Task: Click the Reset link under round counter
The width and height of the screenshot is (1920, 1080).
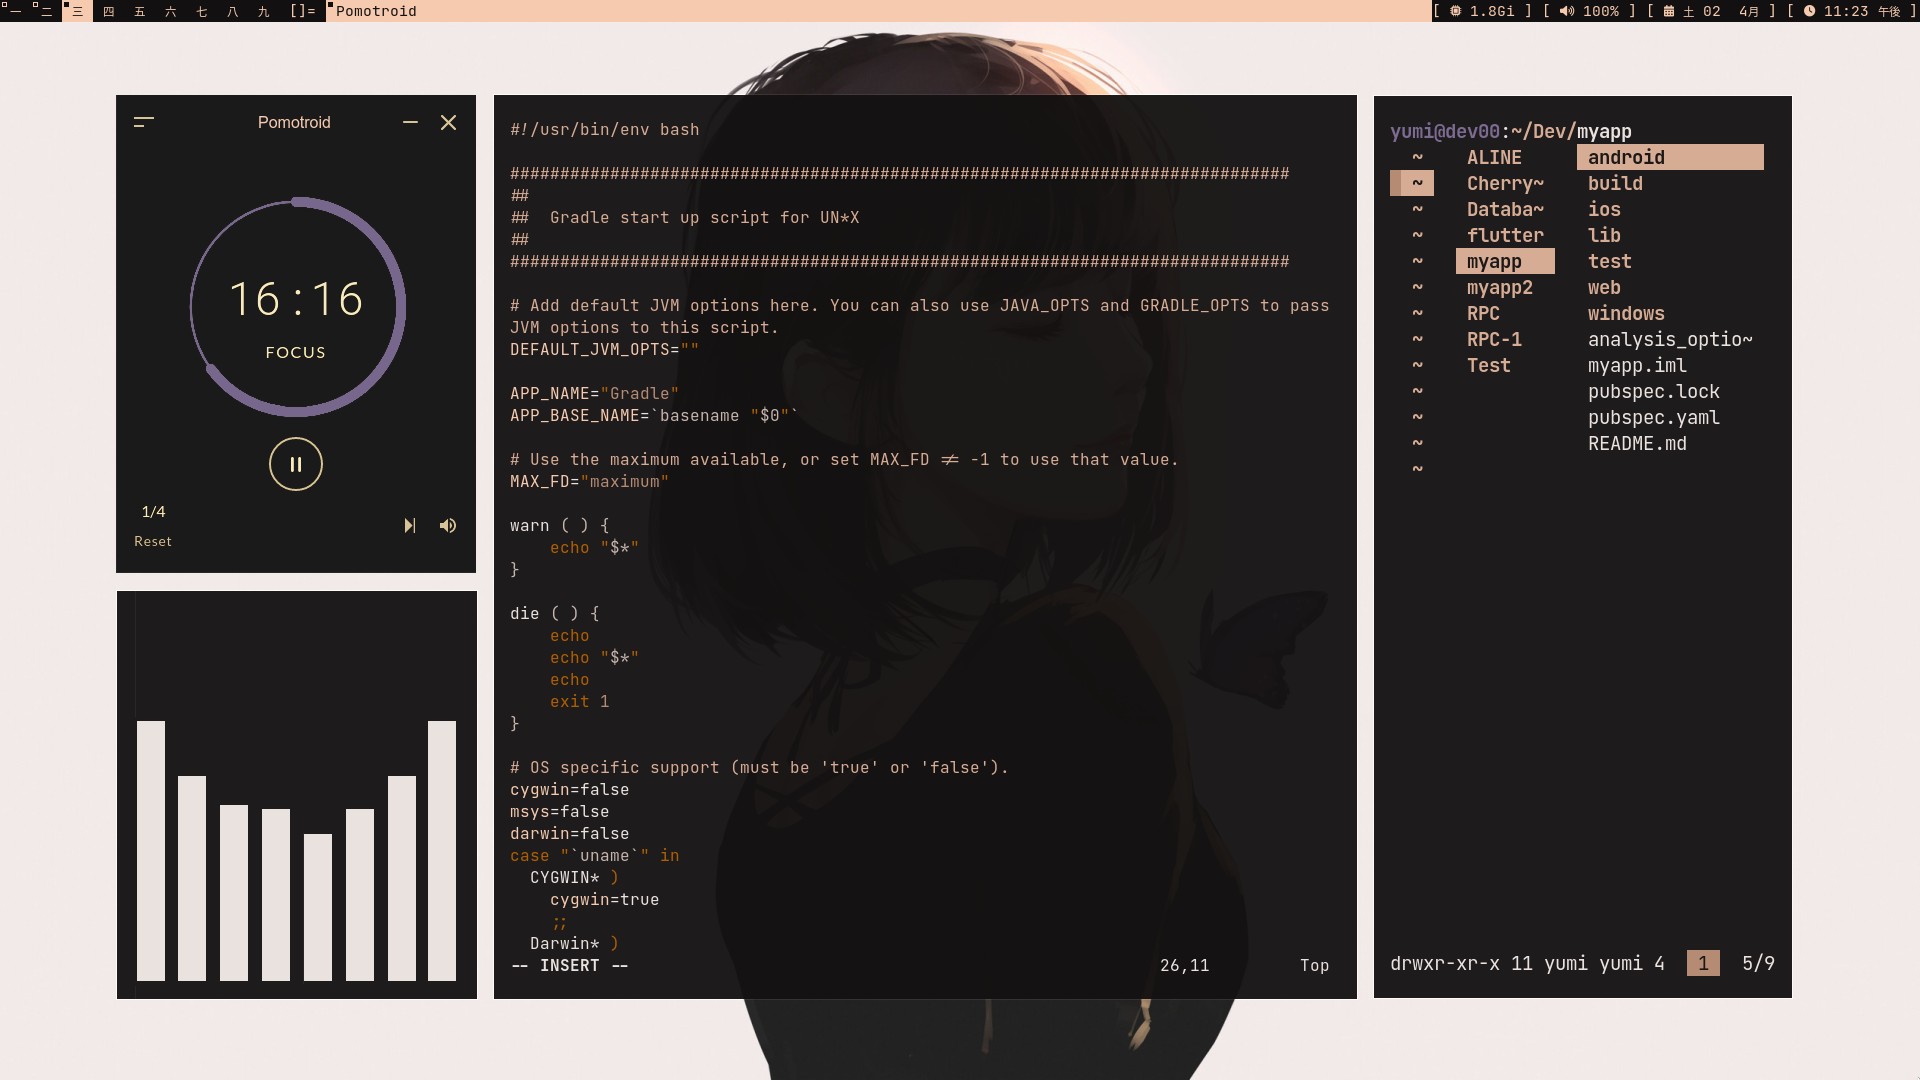Action: click(153, 541)
